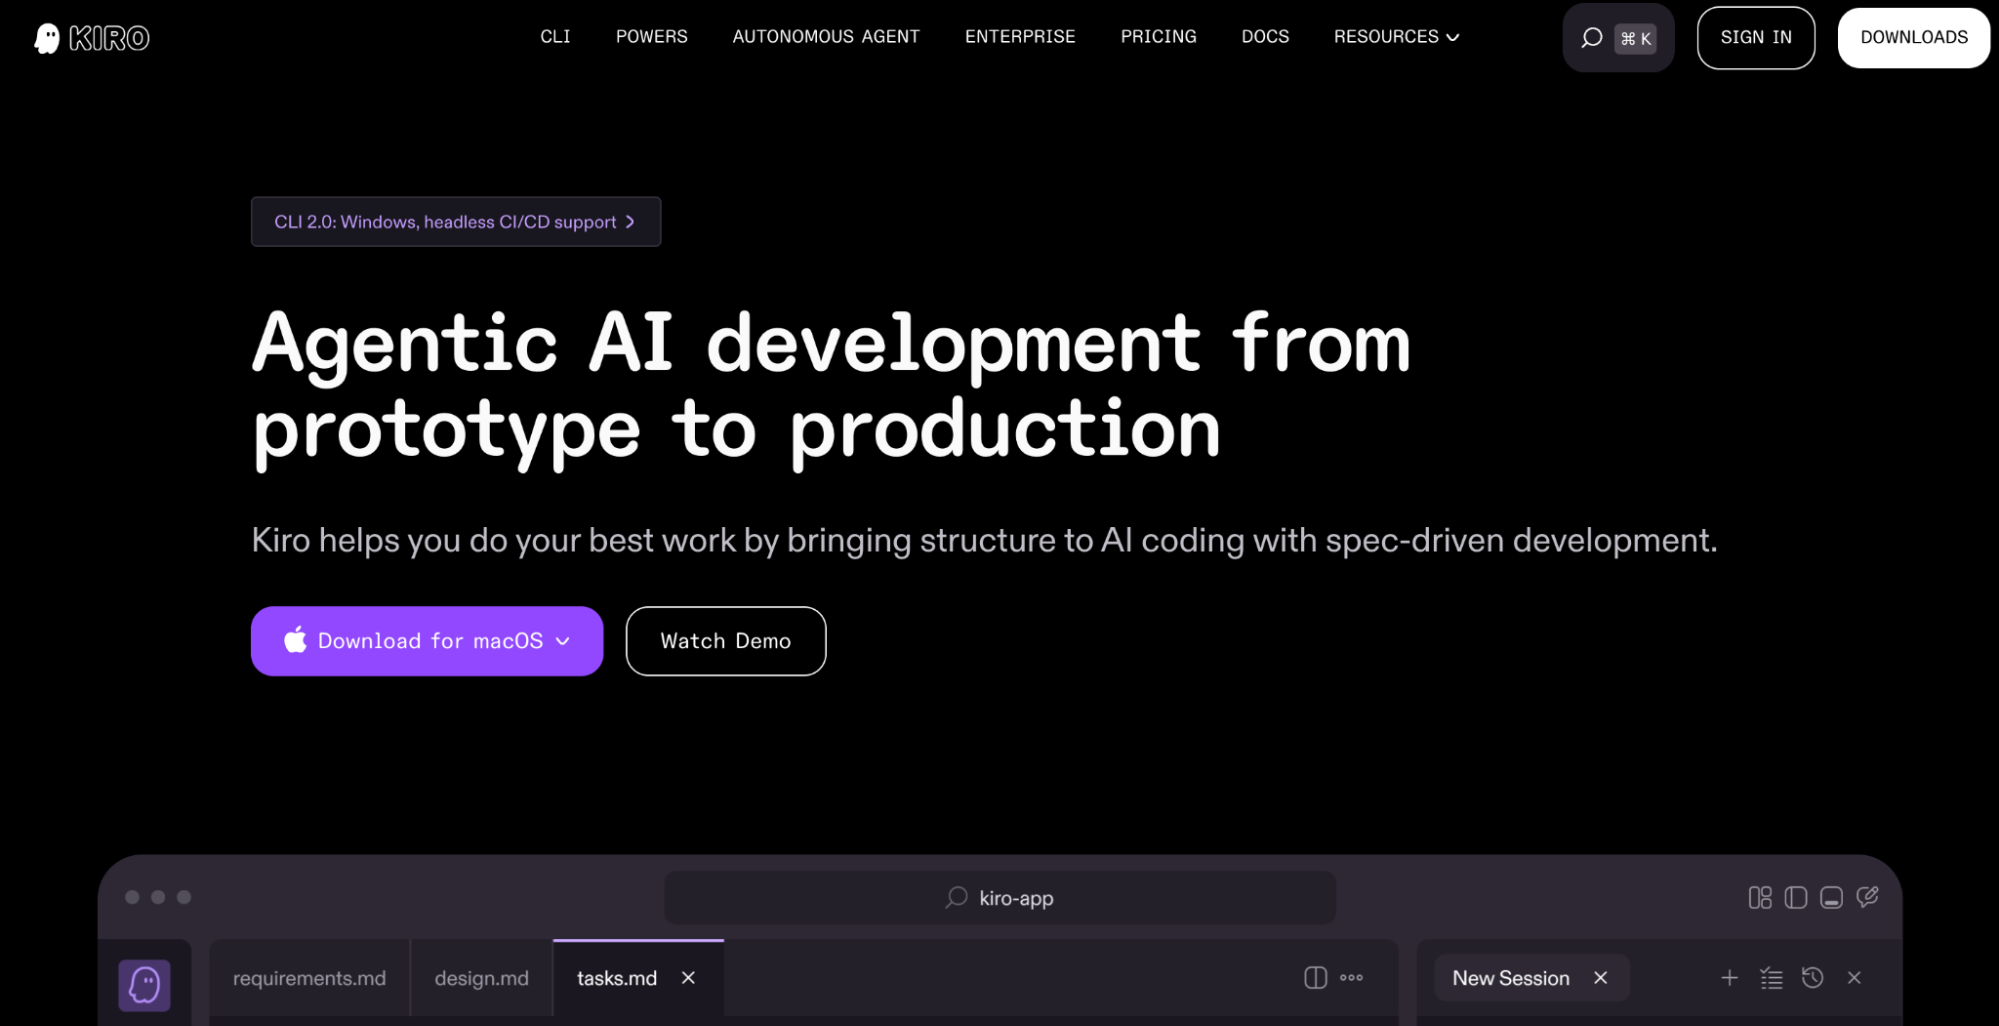Open the session history clock icon

(x=1812, y=977)
